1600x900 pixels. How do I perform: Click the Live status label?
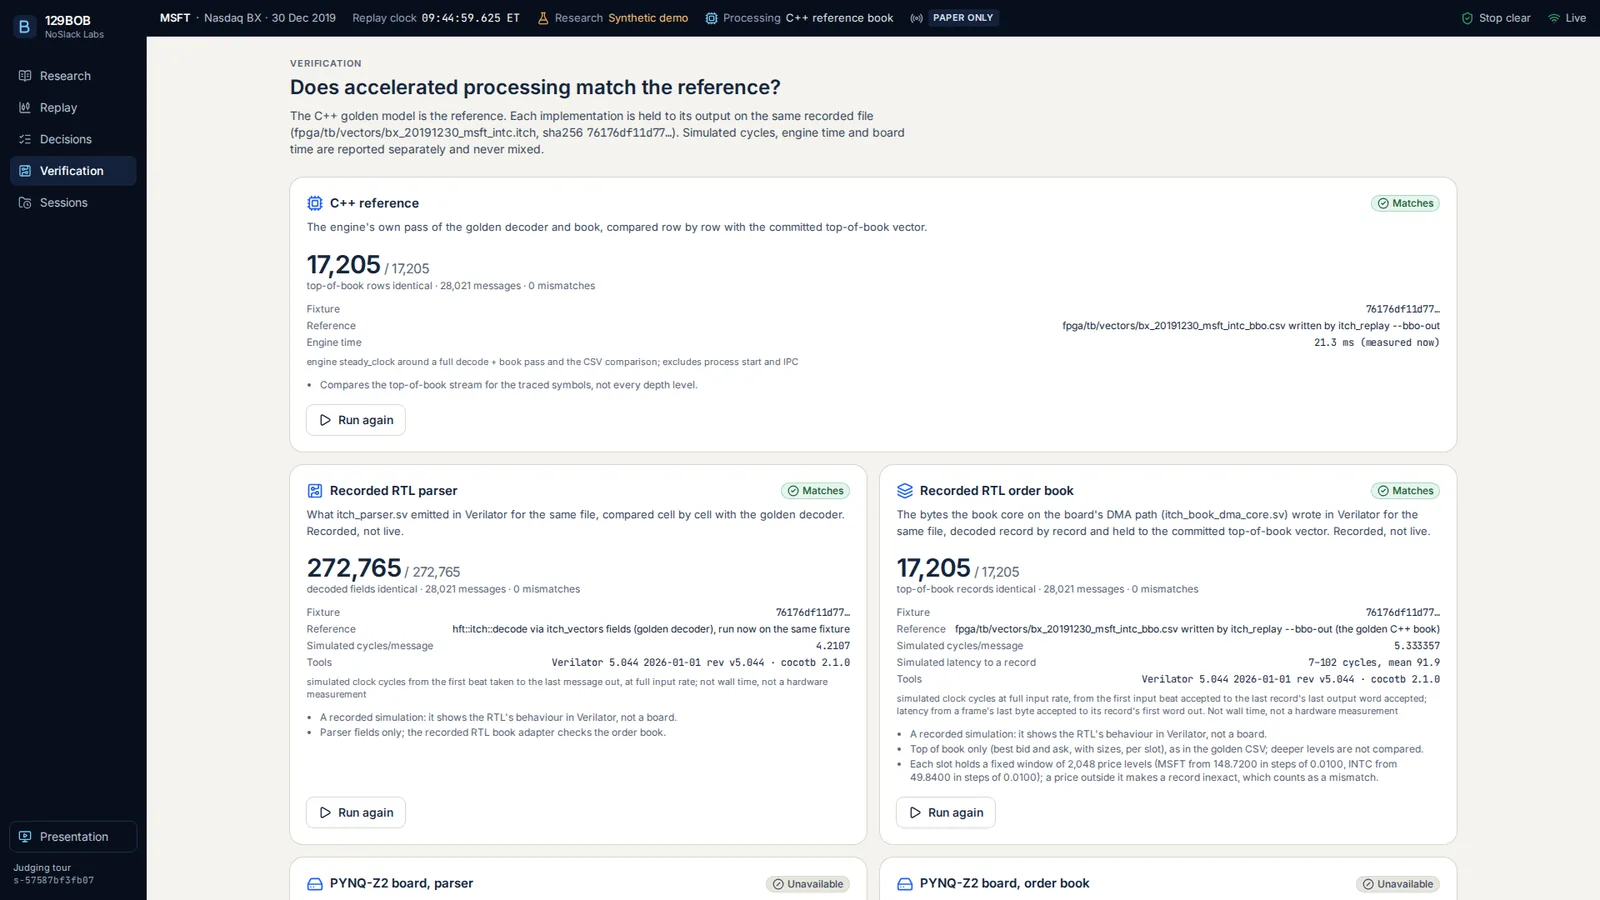[x=1575, y=18]
